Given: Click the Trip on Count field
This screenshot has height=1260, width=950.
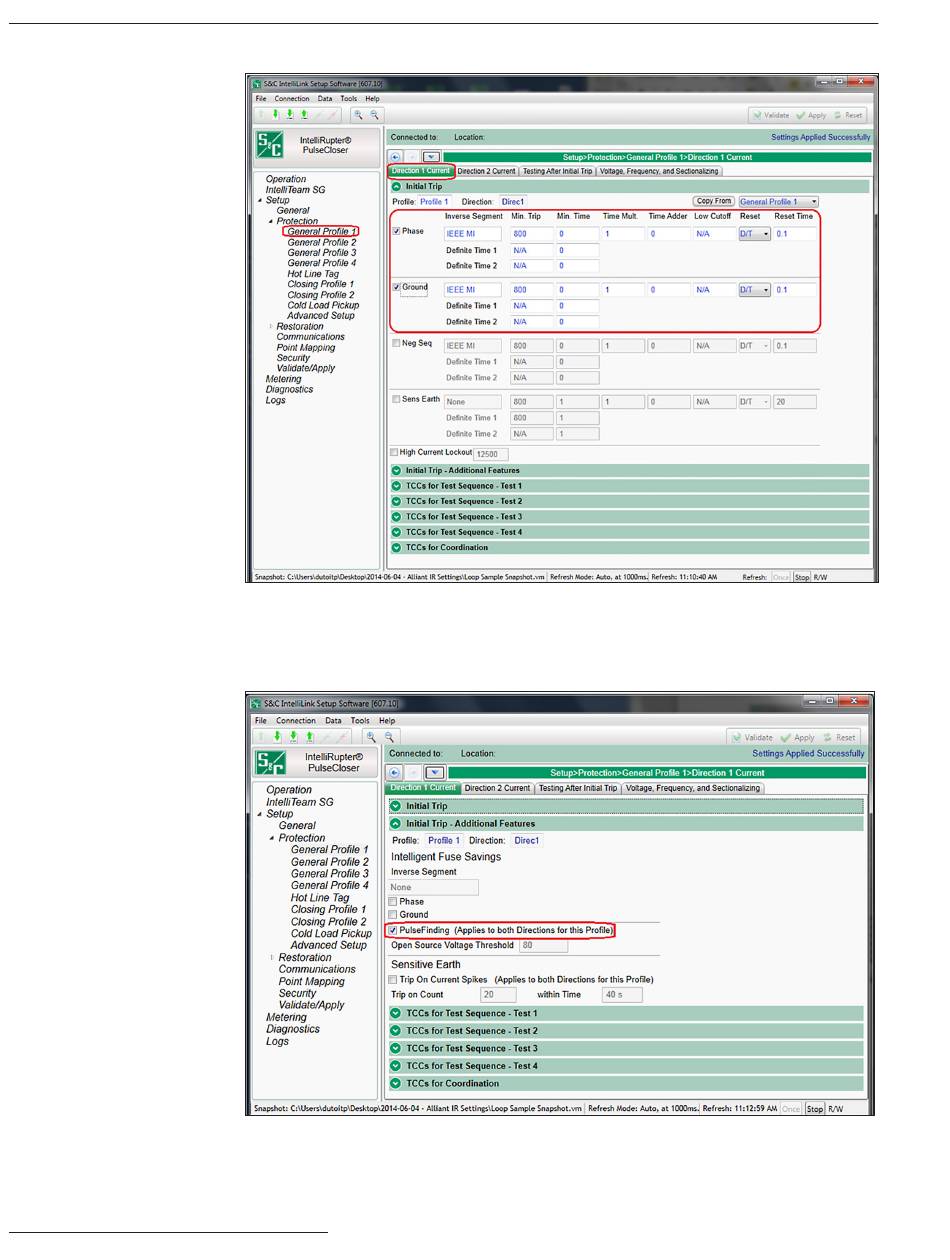Looking at the screenshot, I should pyautogui.click(x=498, y=995).
